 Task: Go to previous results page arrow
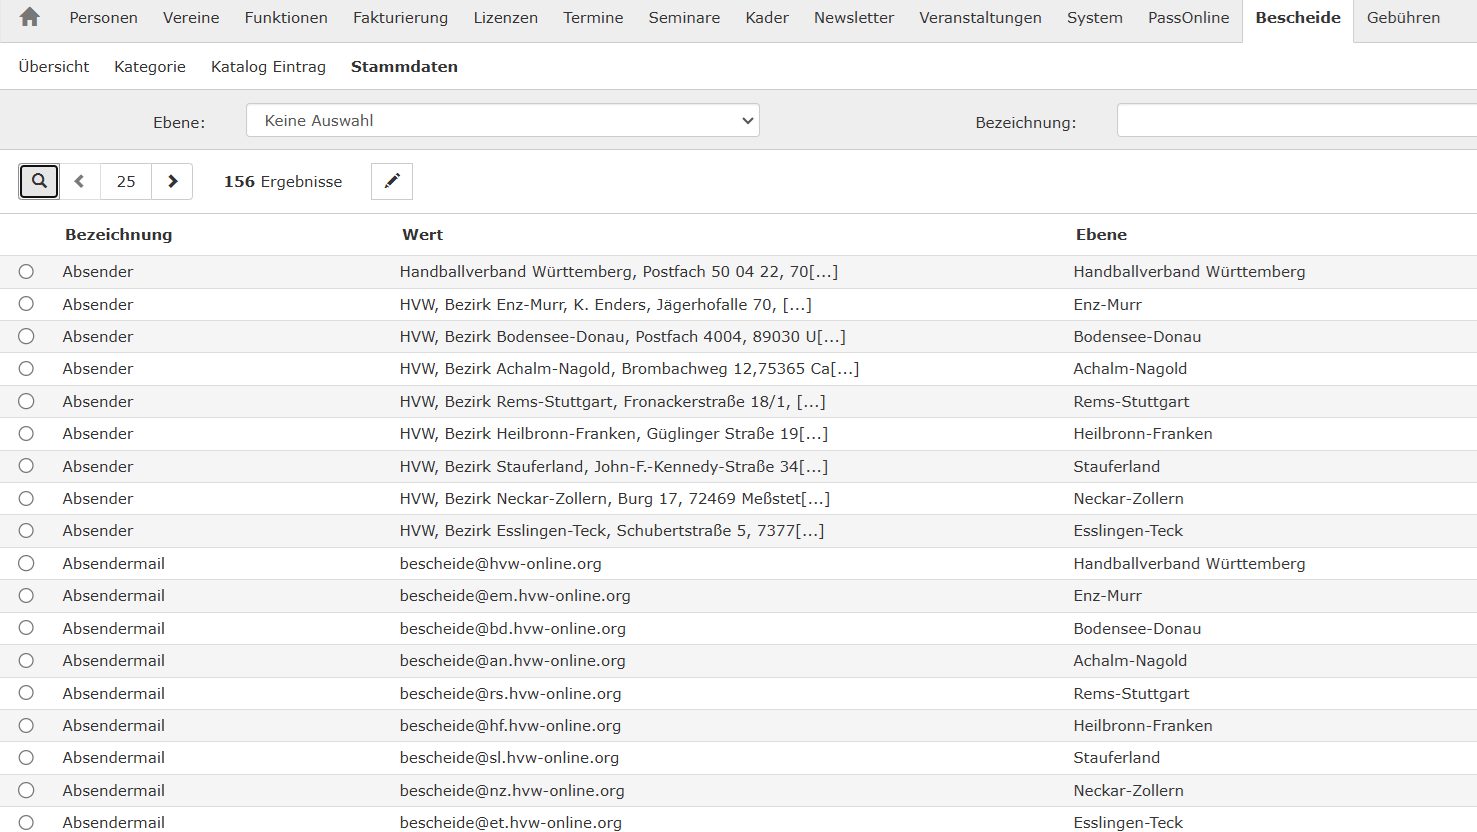point(80,181)
